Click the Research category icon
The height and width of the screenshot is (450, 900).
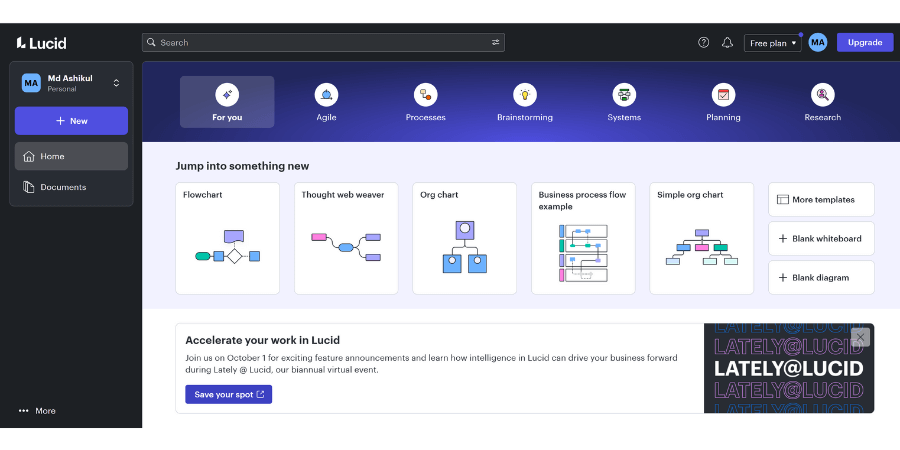(823, 95)
